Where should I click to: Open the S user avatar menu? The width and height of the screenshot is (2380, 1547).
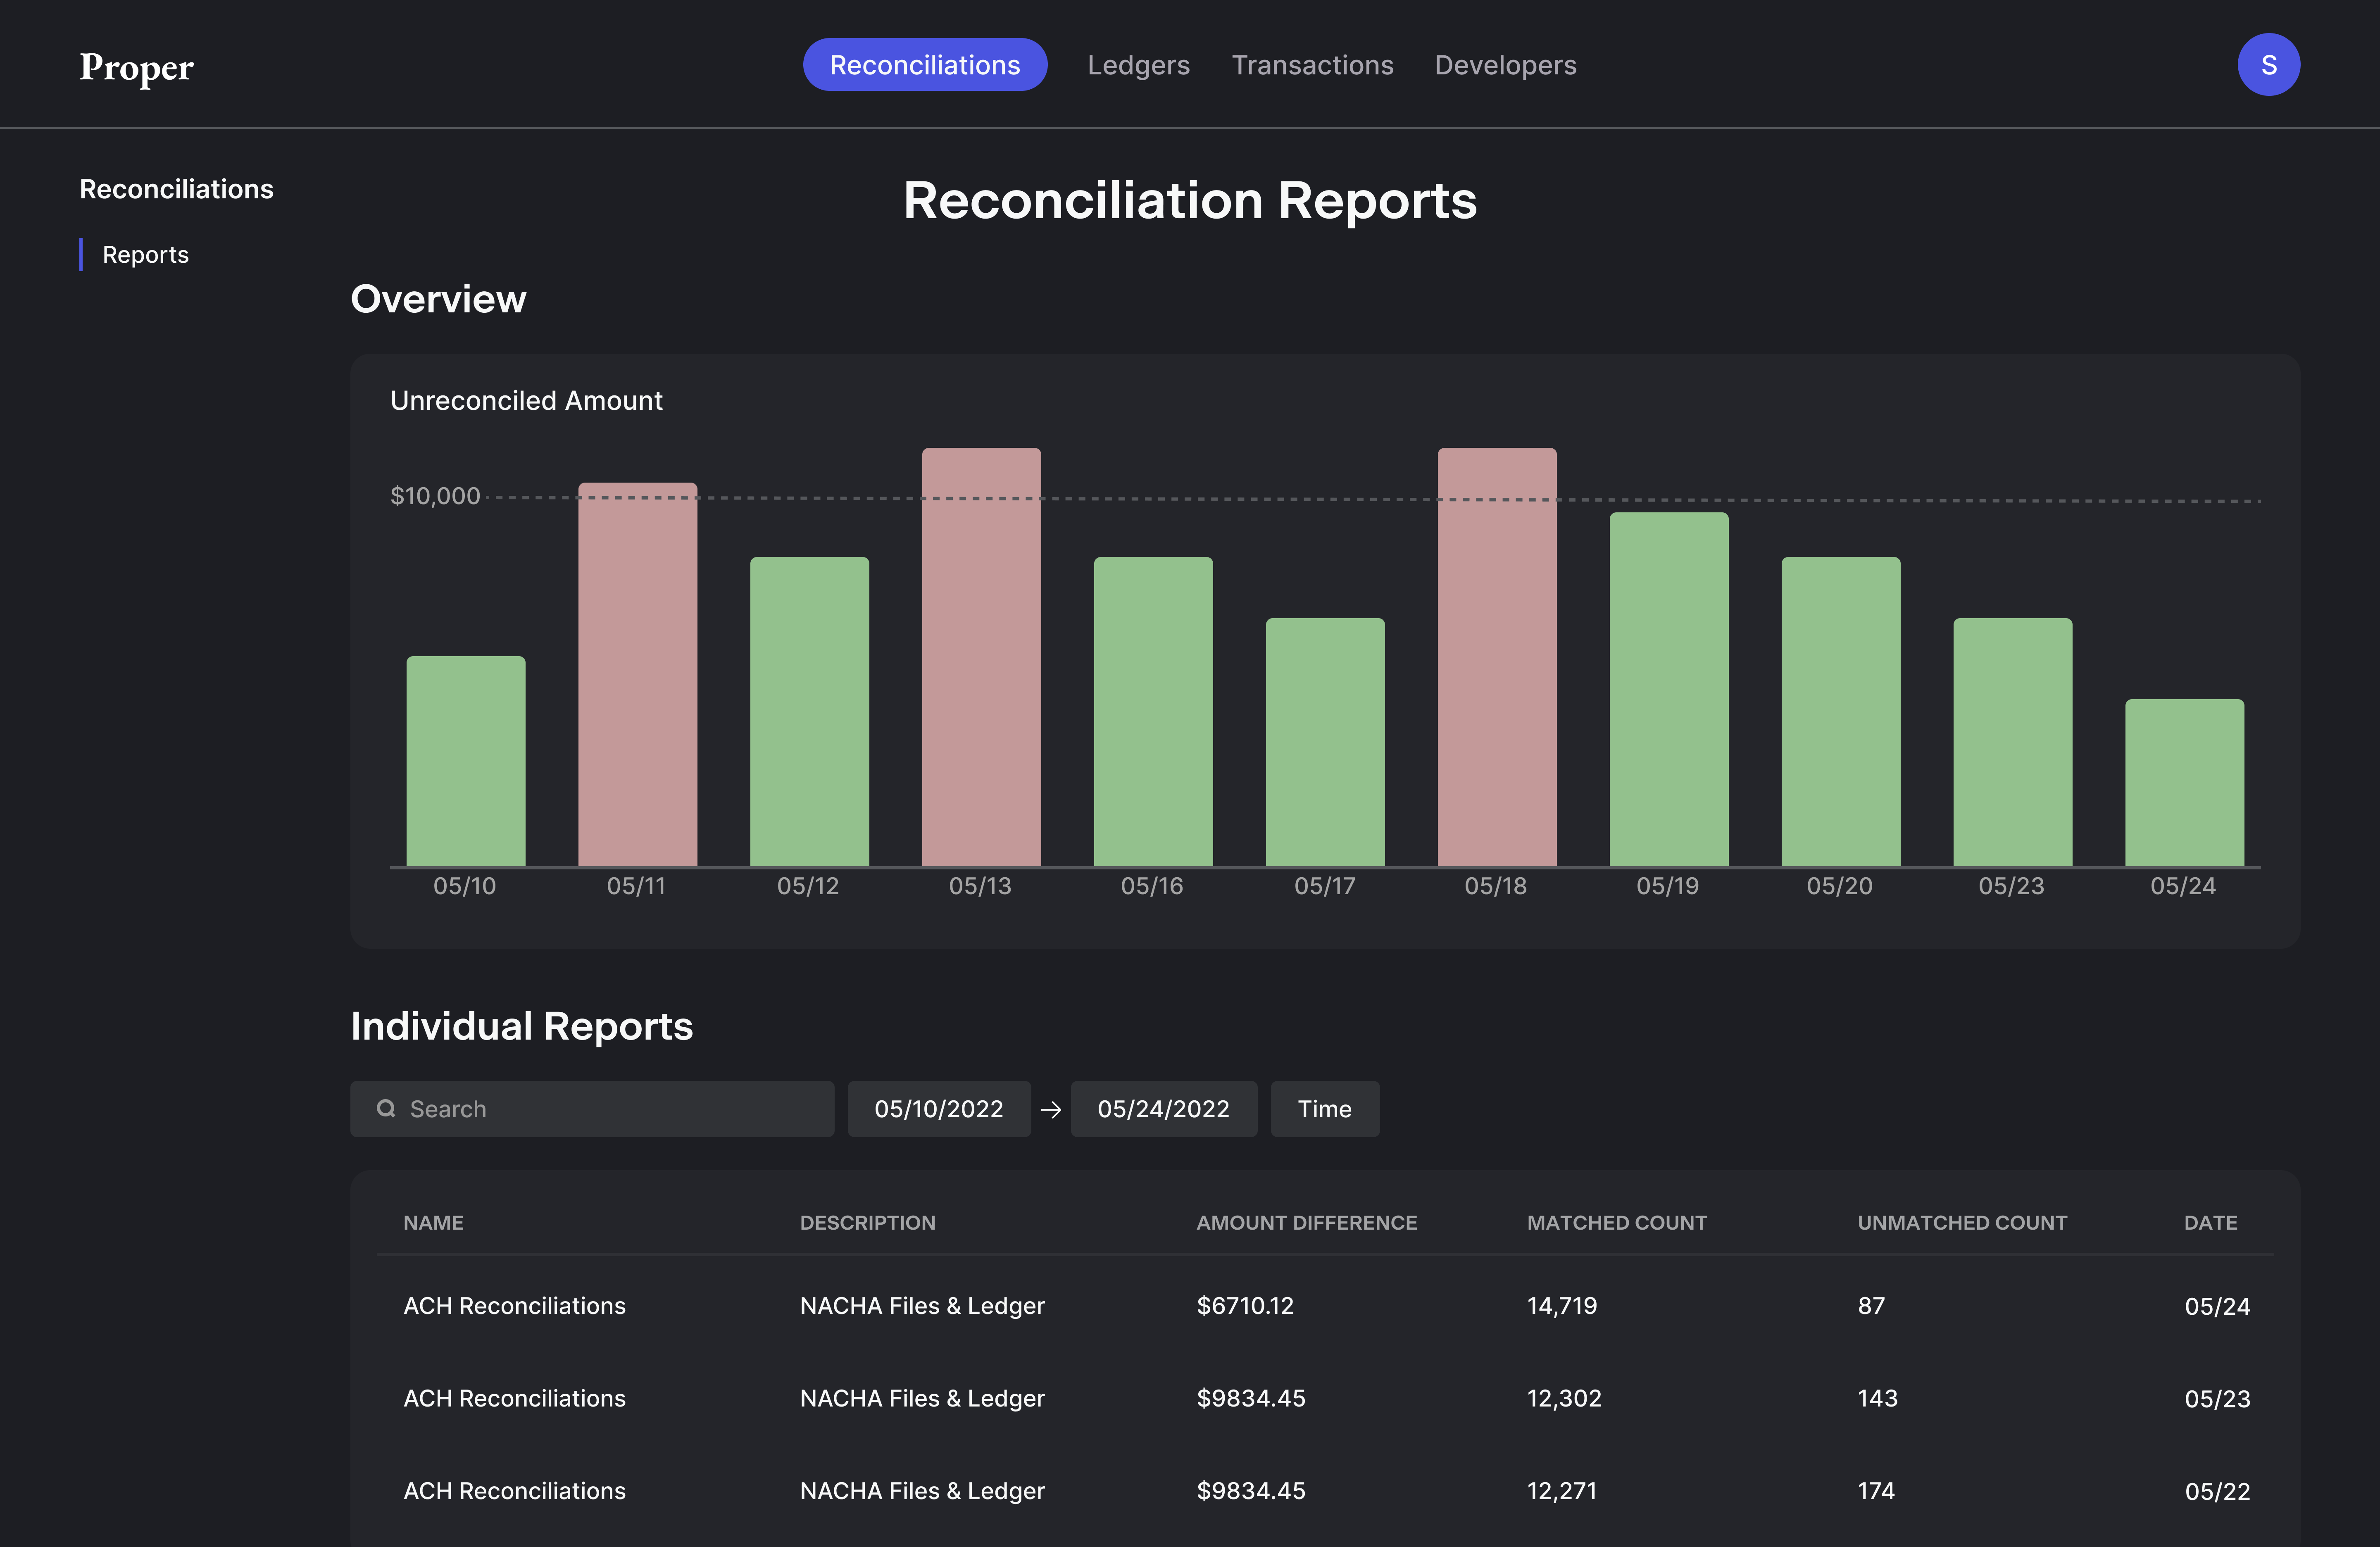tap(2267, 65)
